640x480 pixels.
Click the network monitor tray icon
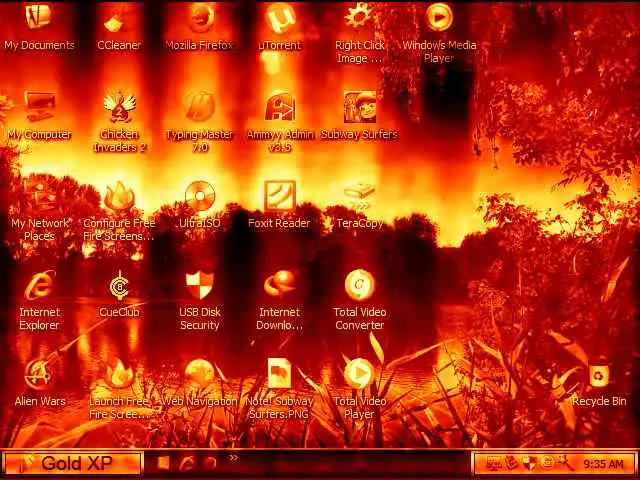tap(494, 464)
